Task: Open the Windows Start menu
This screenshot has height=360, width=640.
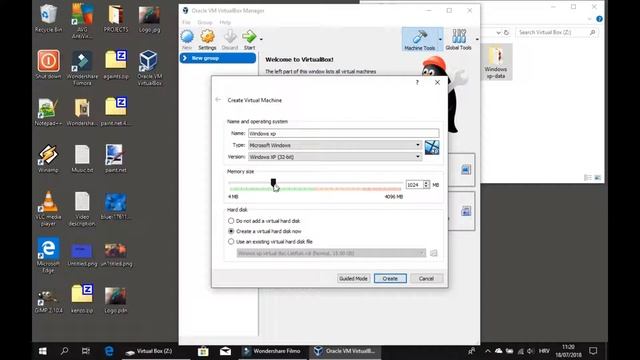Action: click(42, 351)
